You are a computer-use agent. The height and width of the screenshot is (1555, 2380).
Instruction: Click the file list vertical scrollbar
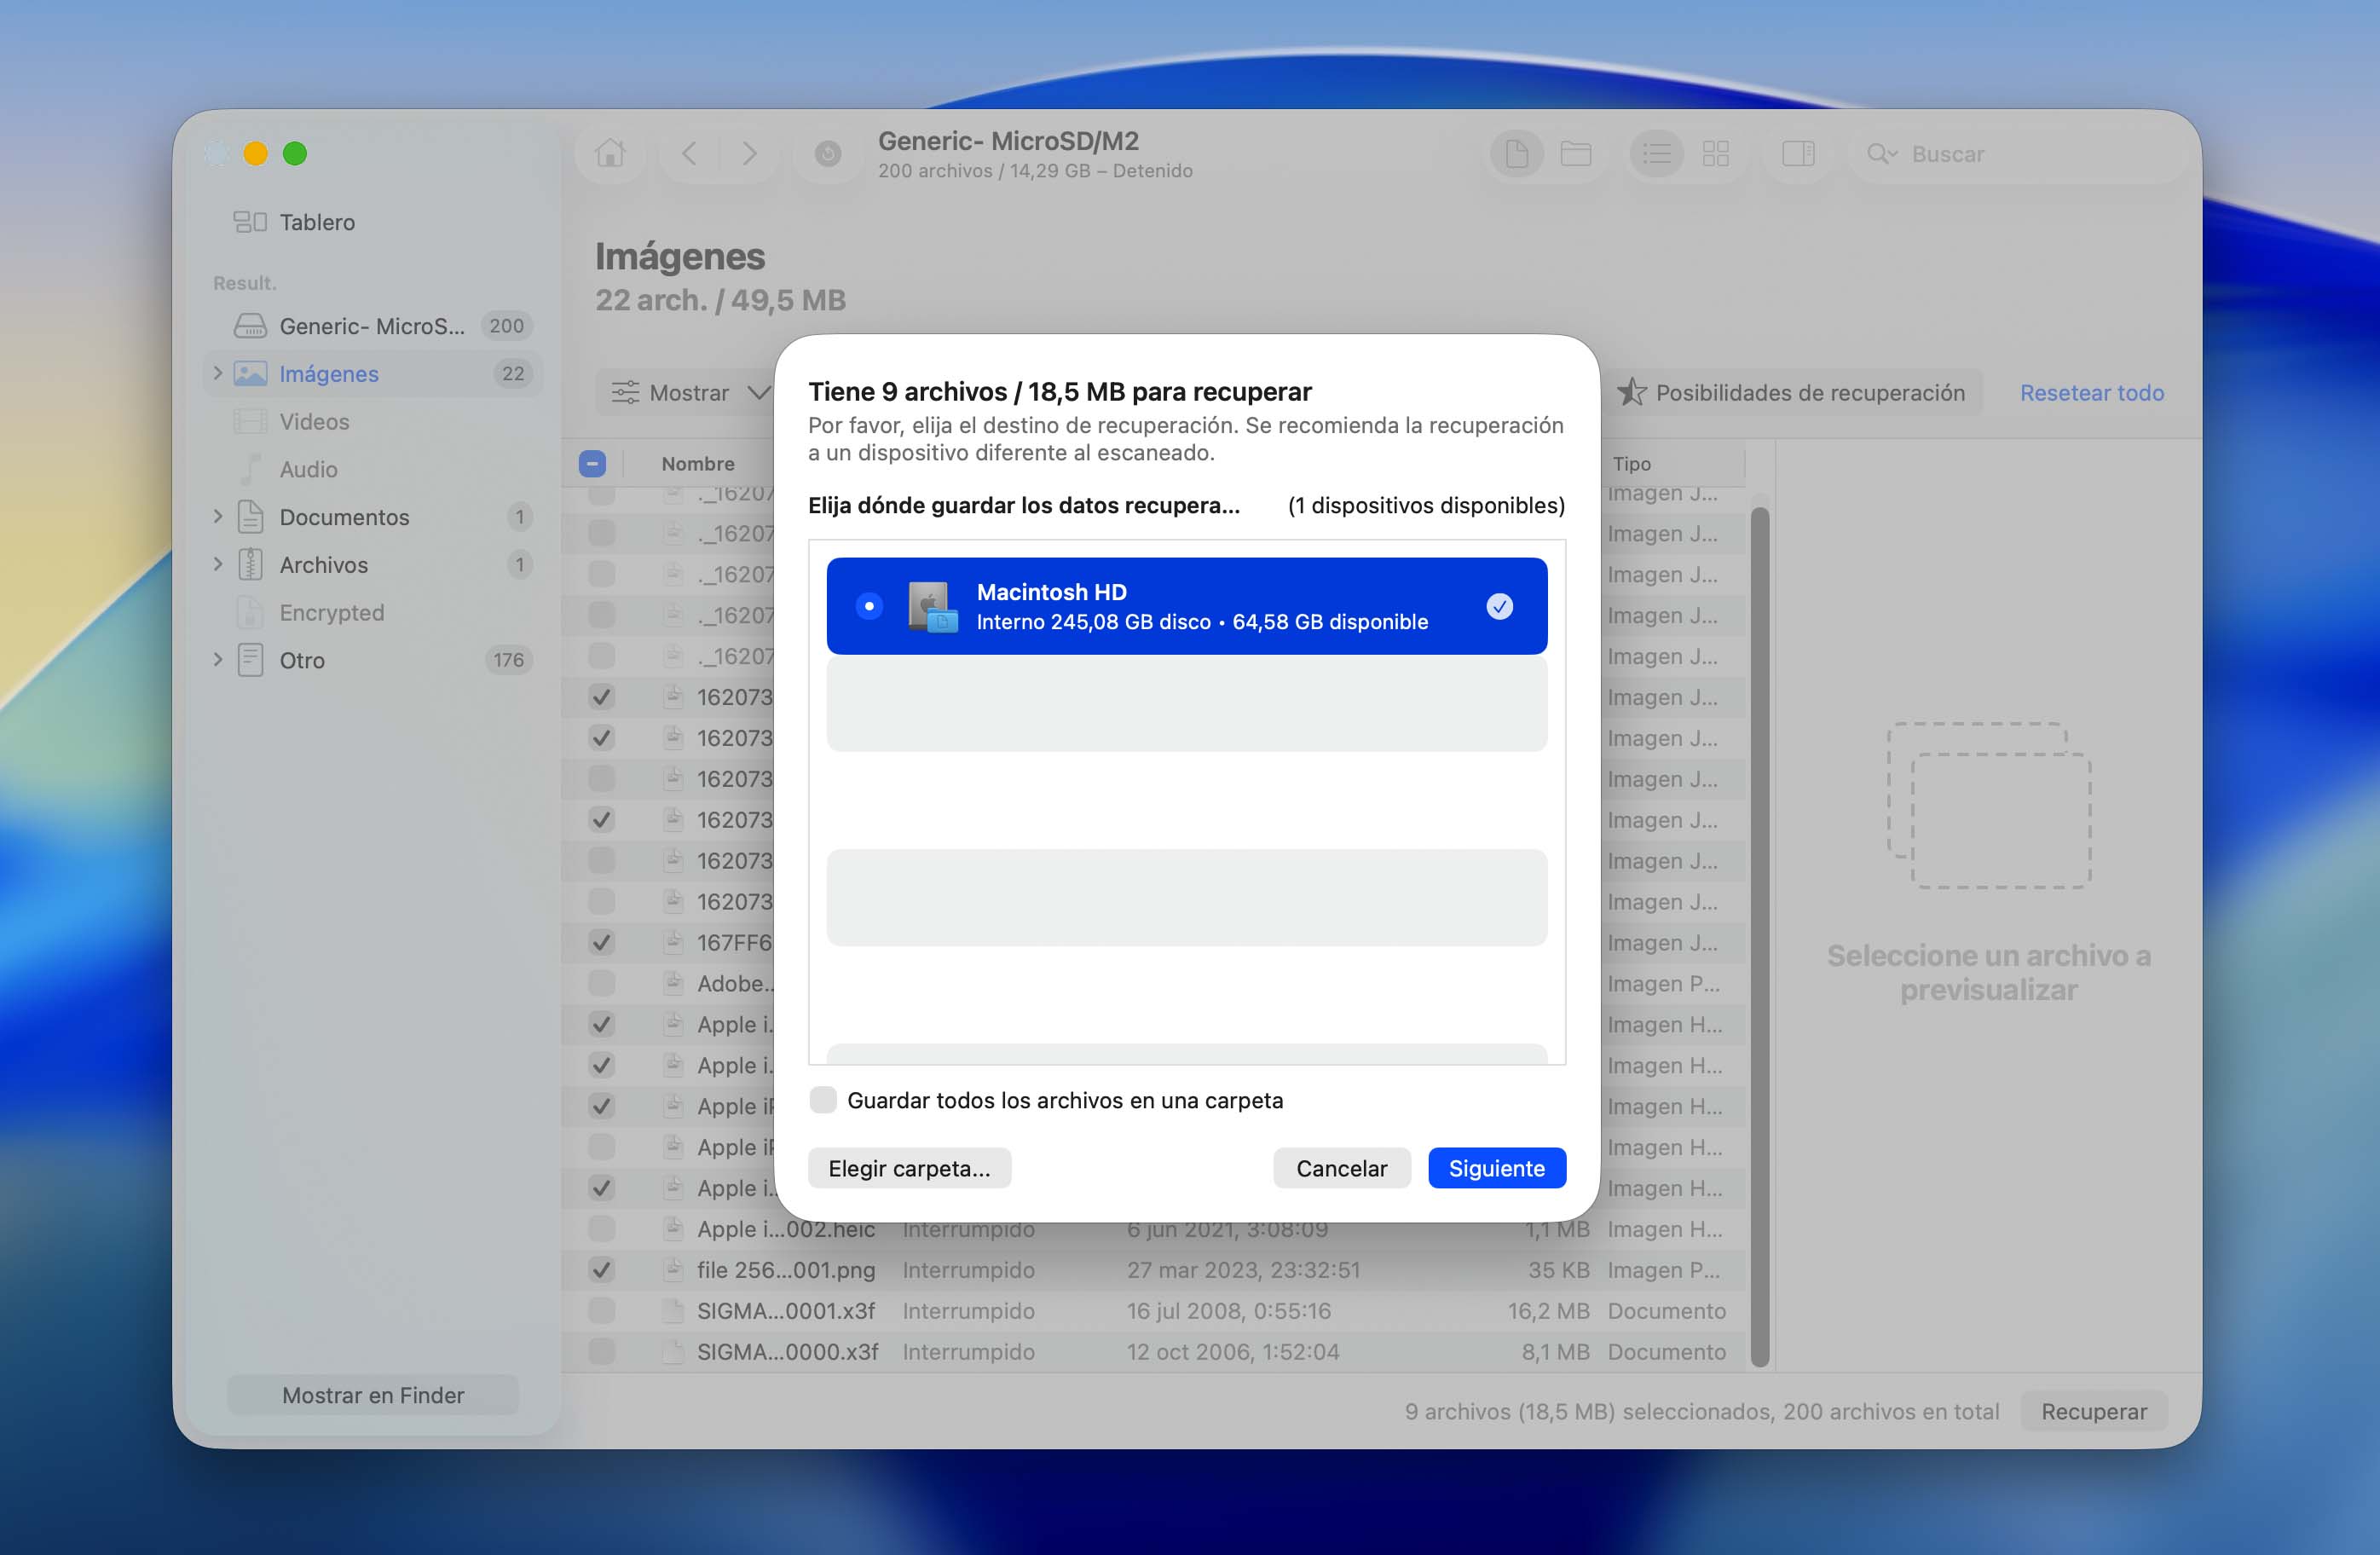pos(1760,935)
